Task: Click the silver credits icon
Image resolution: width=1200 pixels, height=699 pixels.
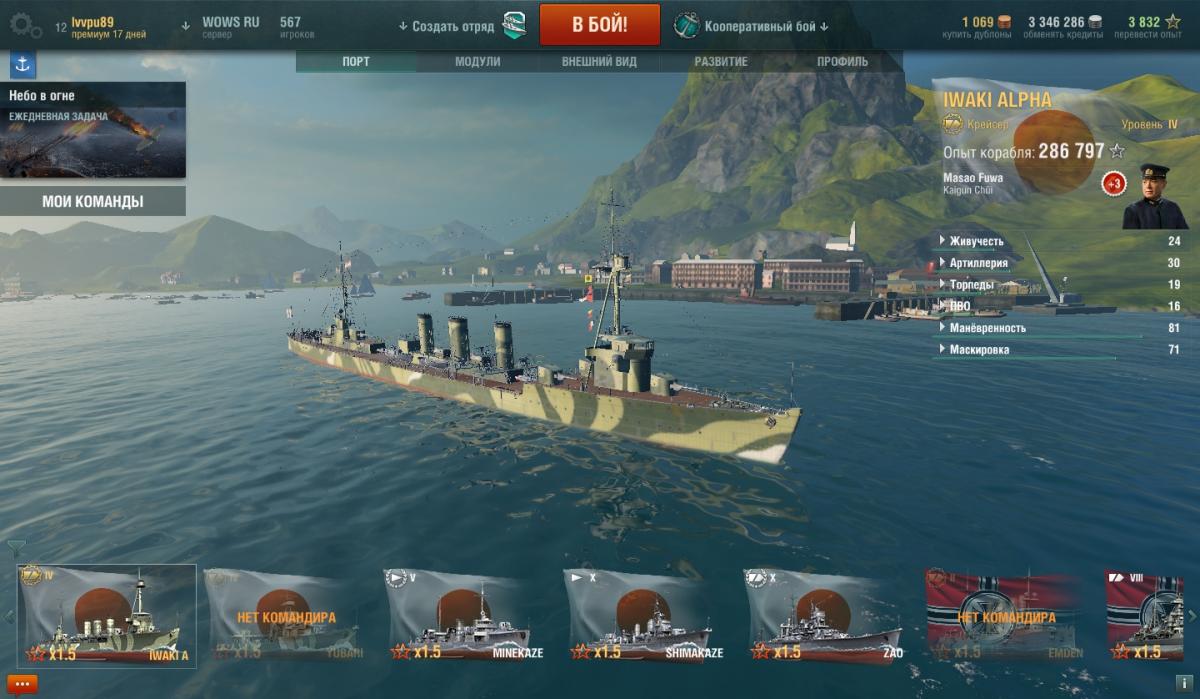Action: coord(1096,21)
